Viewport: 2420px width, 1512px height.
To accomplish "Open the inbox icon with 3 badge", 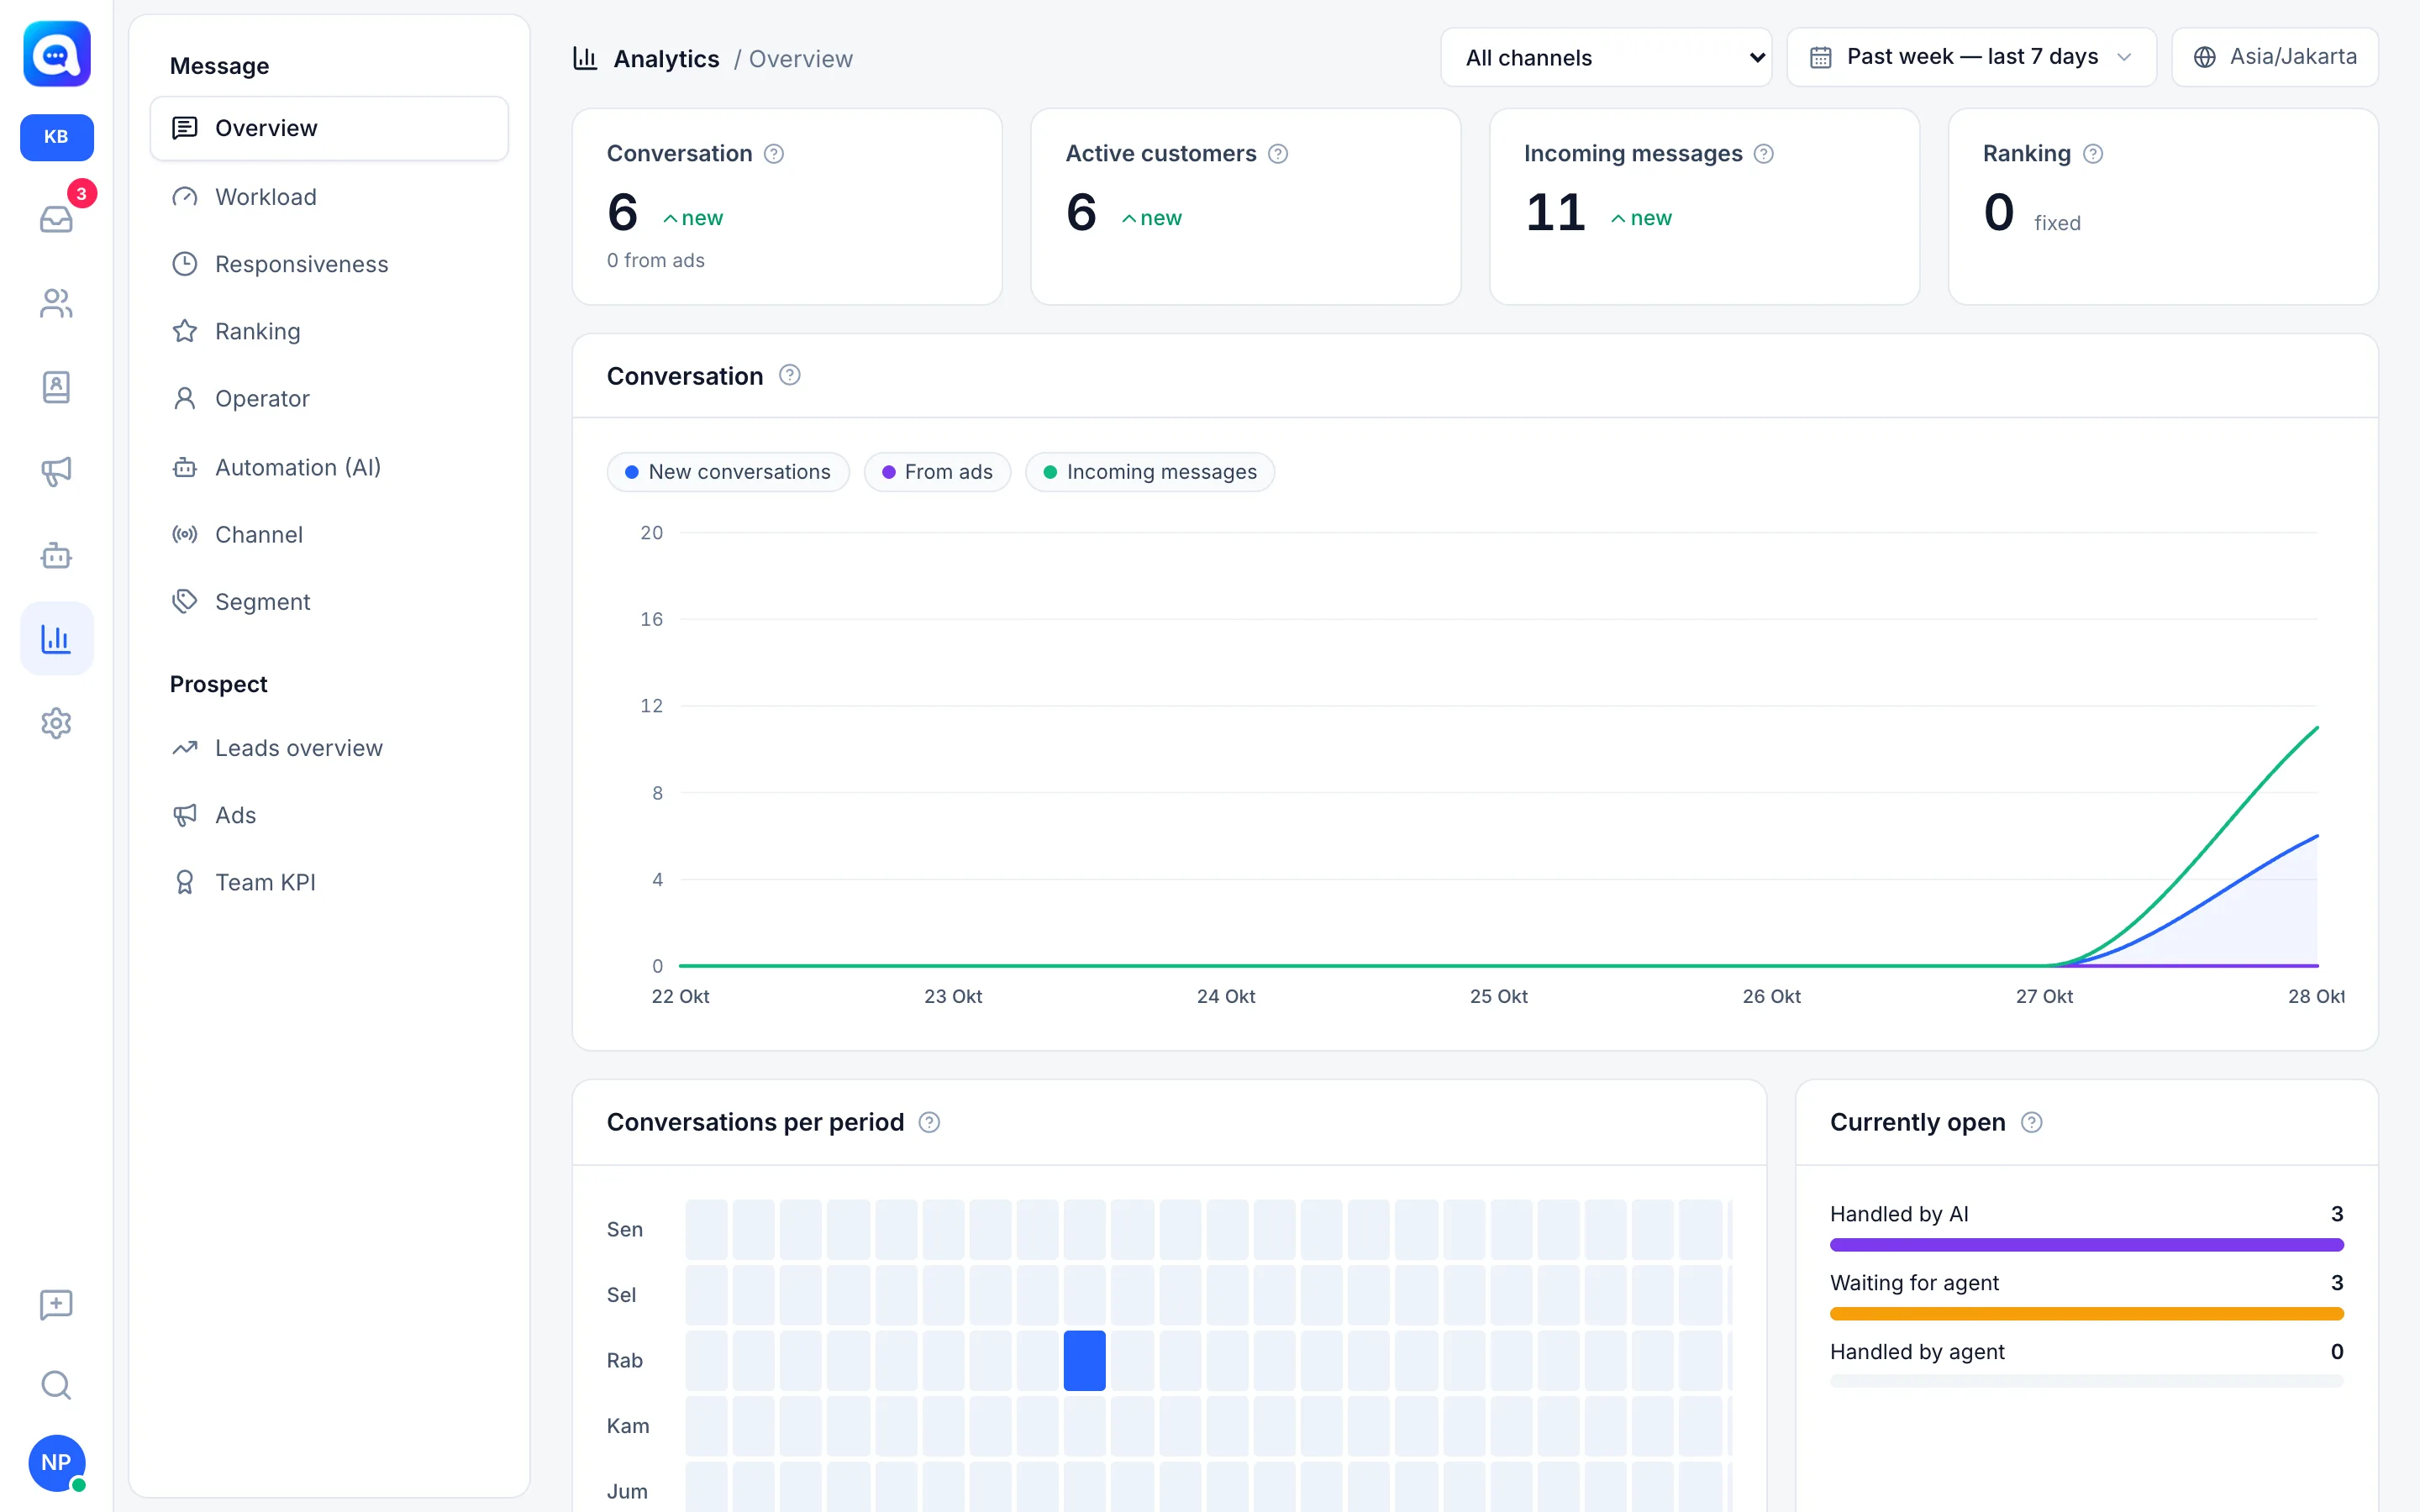I will click(56, 218).
